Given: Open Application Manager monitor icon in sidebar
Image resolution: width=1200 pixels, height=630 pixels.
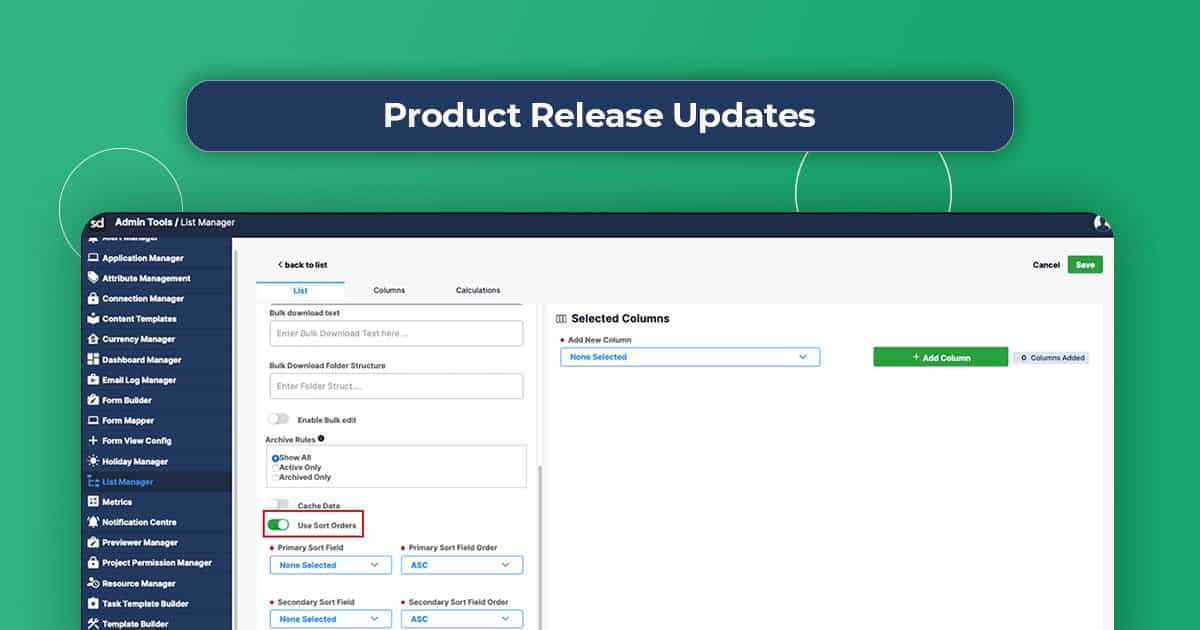Looking at the screenshot, I should click(93, 258).
